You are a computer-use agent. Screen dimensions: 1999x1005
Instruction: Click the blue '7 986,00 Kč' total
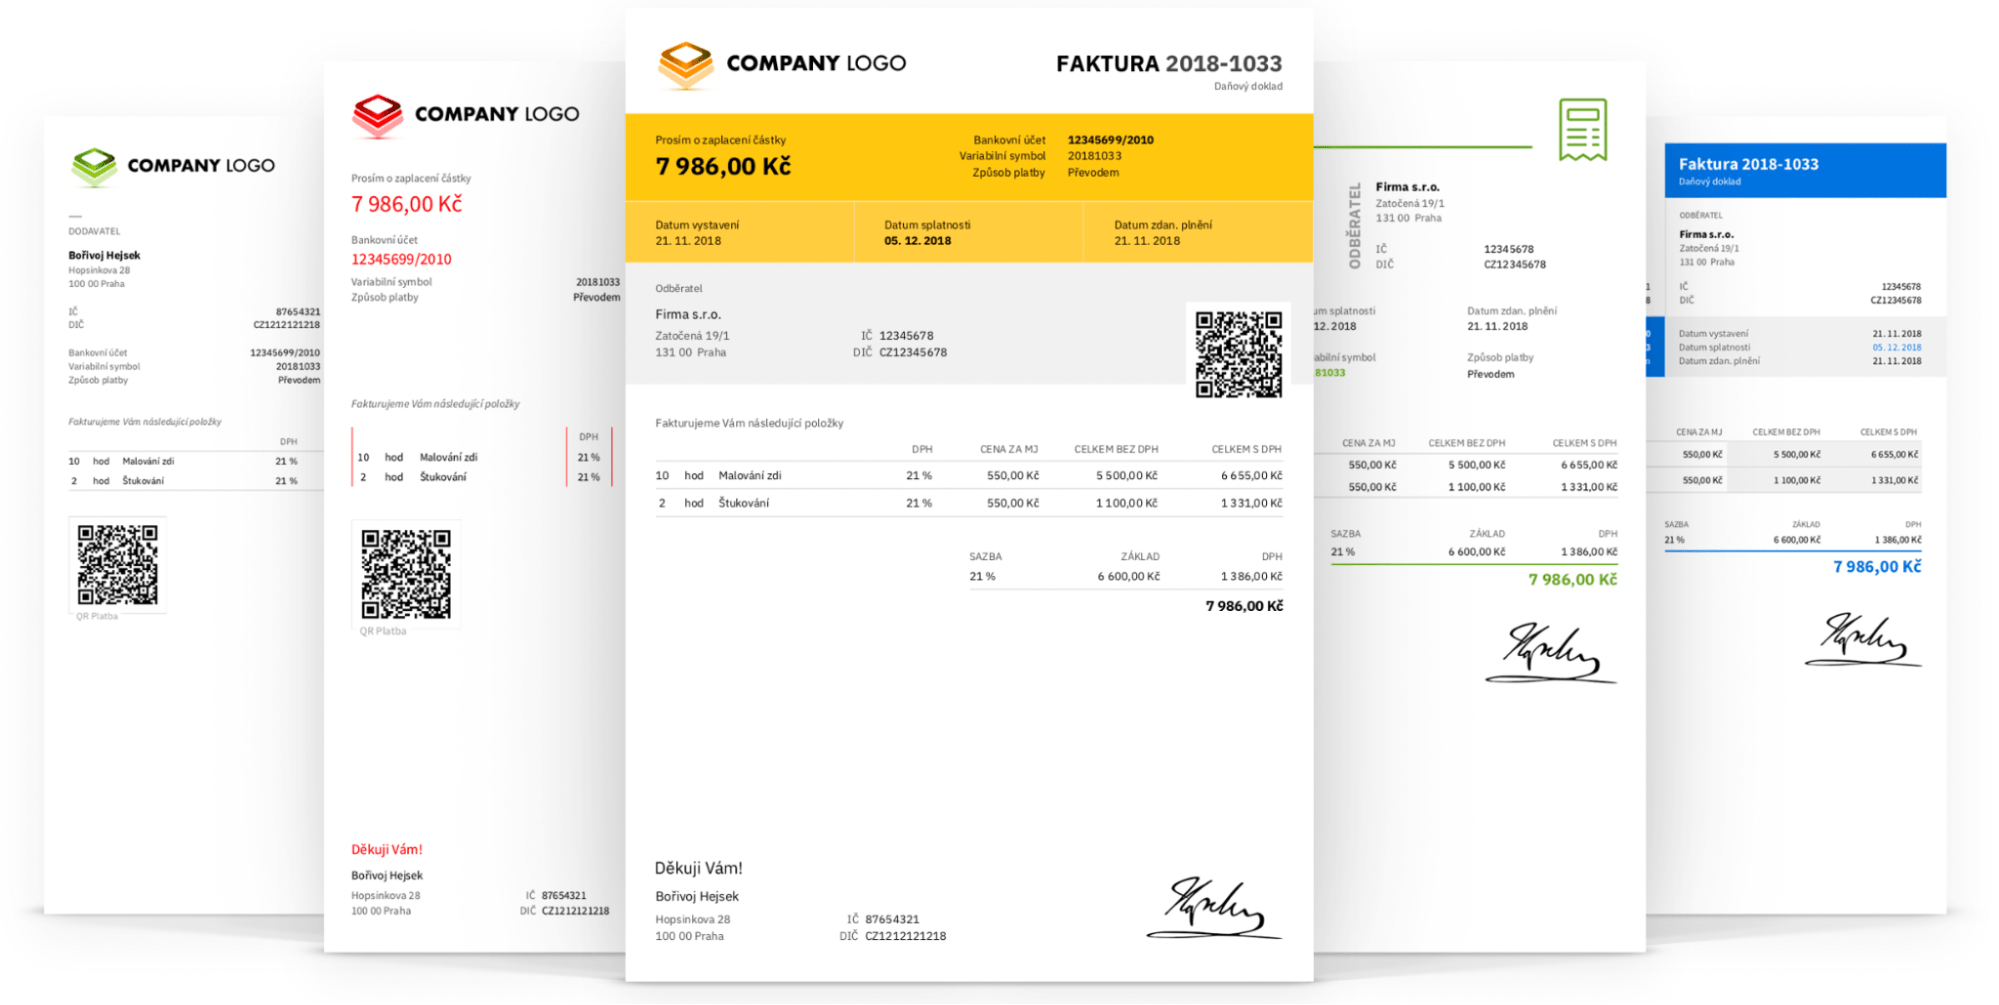(1877, 567)
